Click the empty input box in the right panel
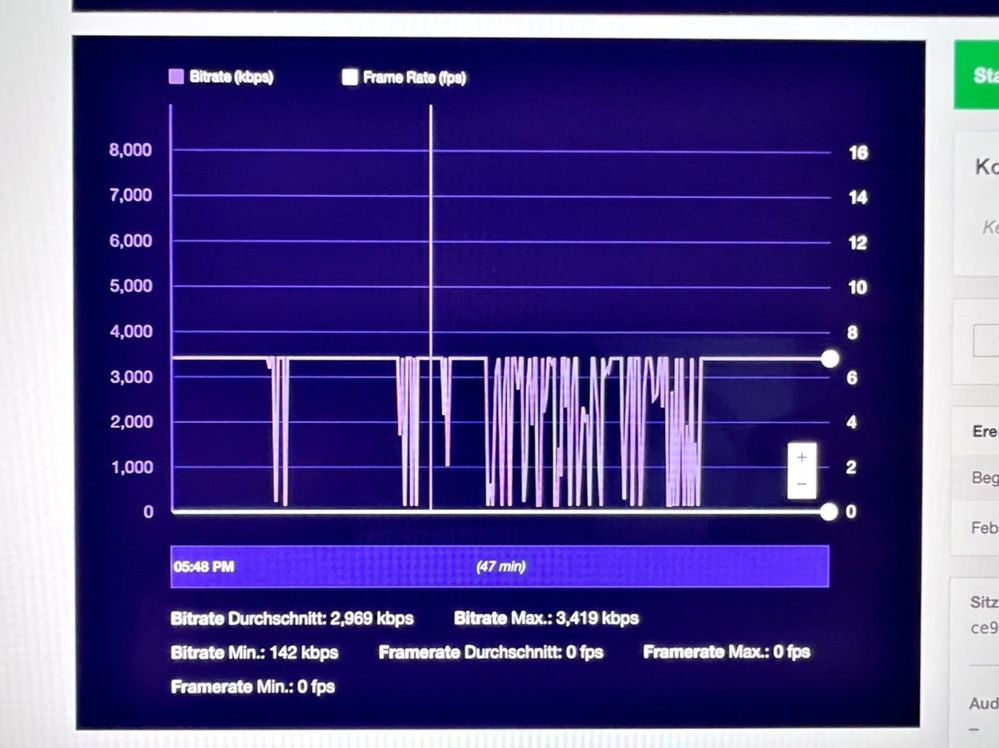 click(x=986, y=340)
